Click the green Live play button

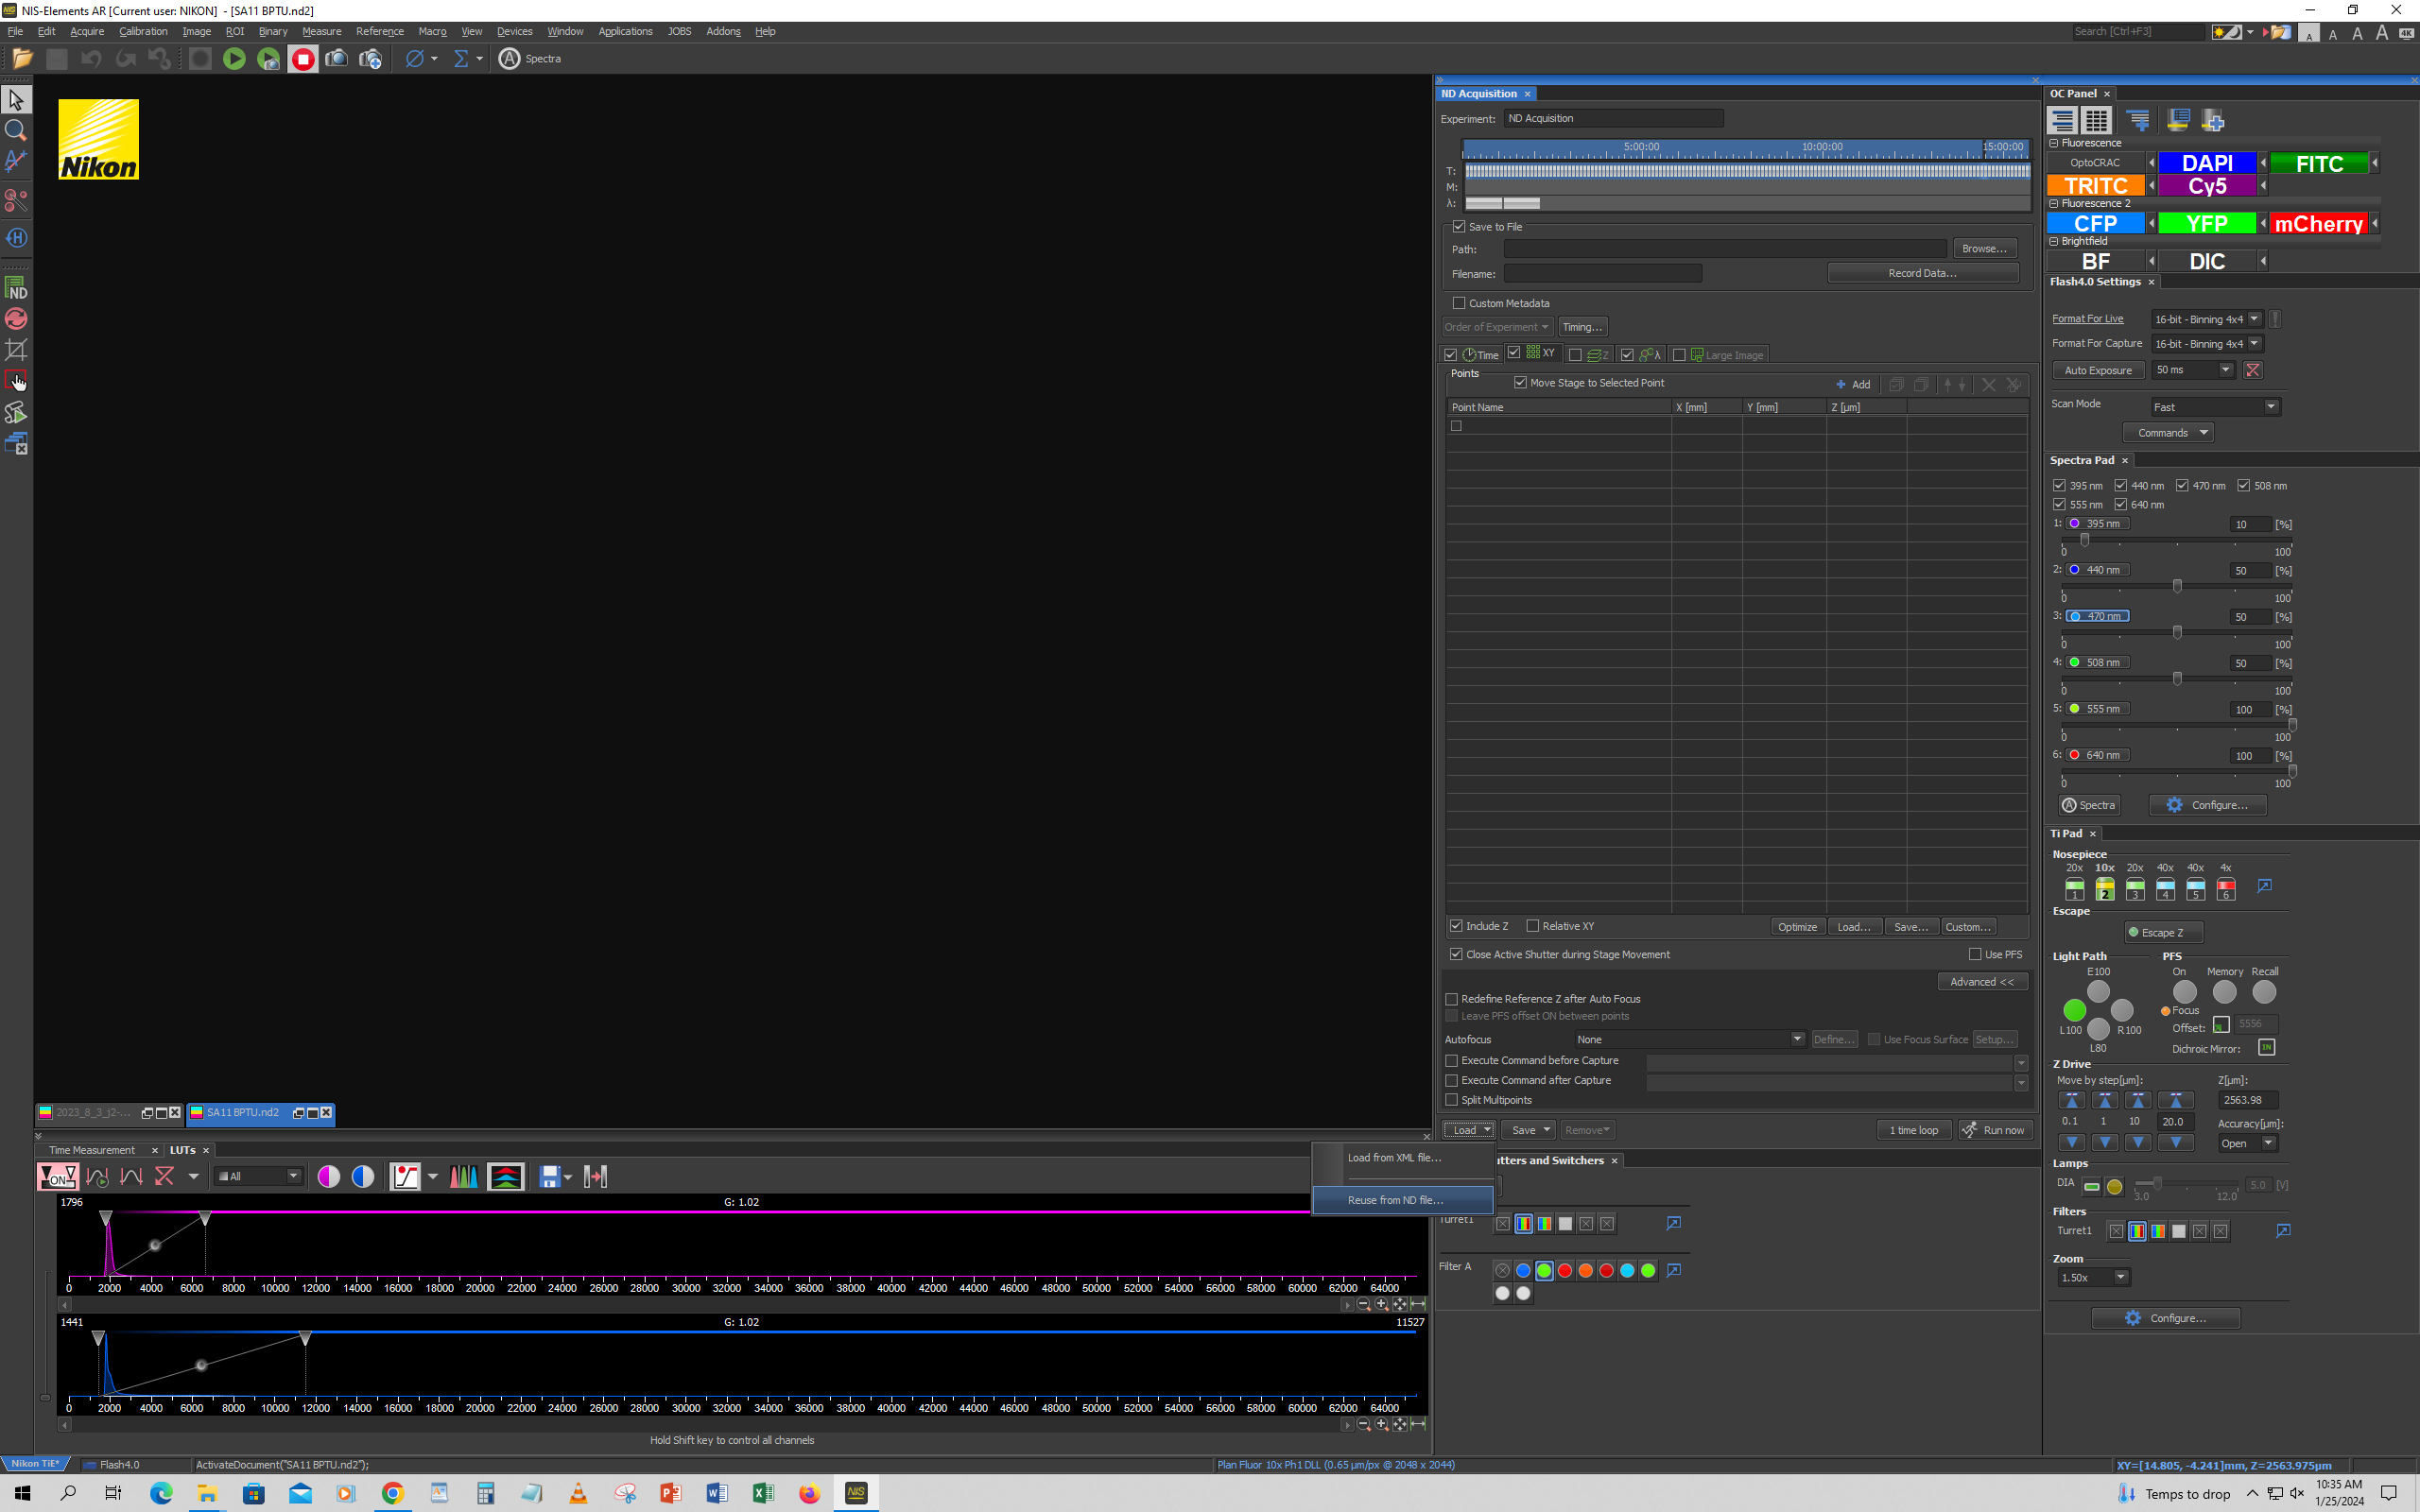pyautogui.click(x=234, y=59)
